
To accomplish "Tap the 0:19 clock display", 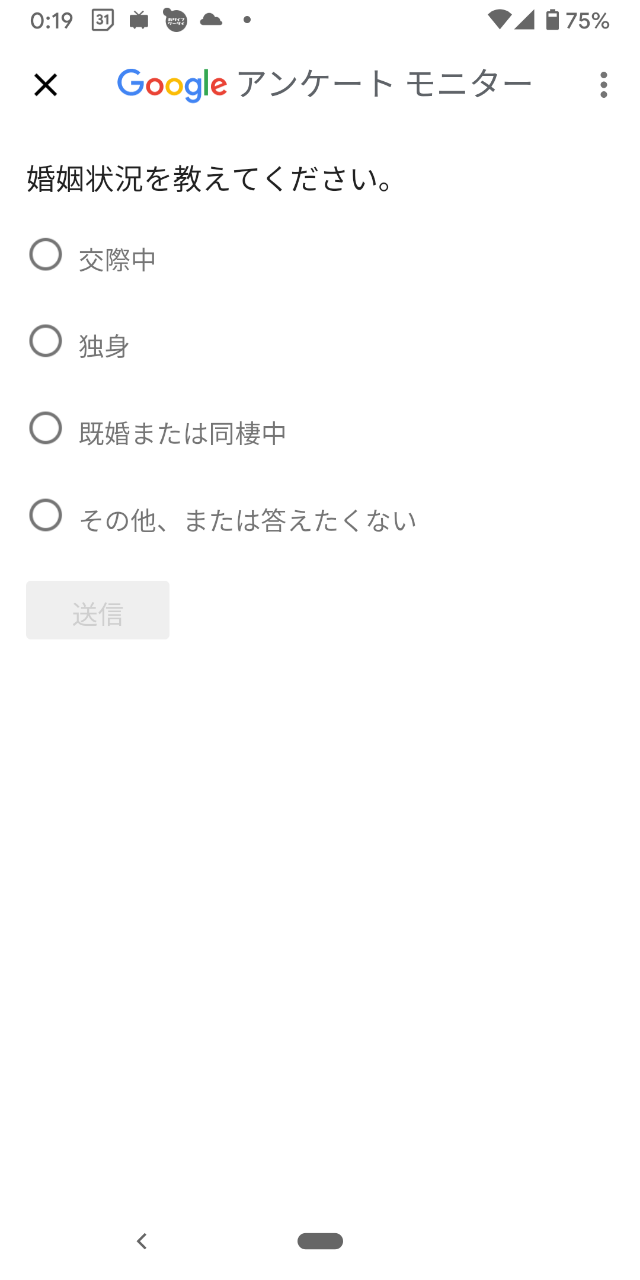I will pyautogui.click(x=51, y=20).
